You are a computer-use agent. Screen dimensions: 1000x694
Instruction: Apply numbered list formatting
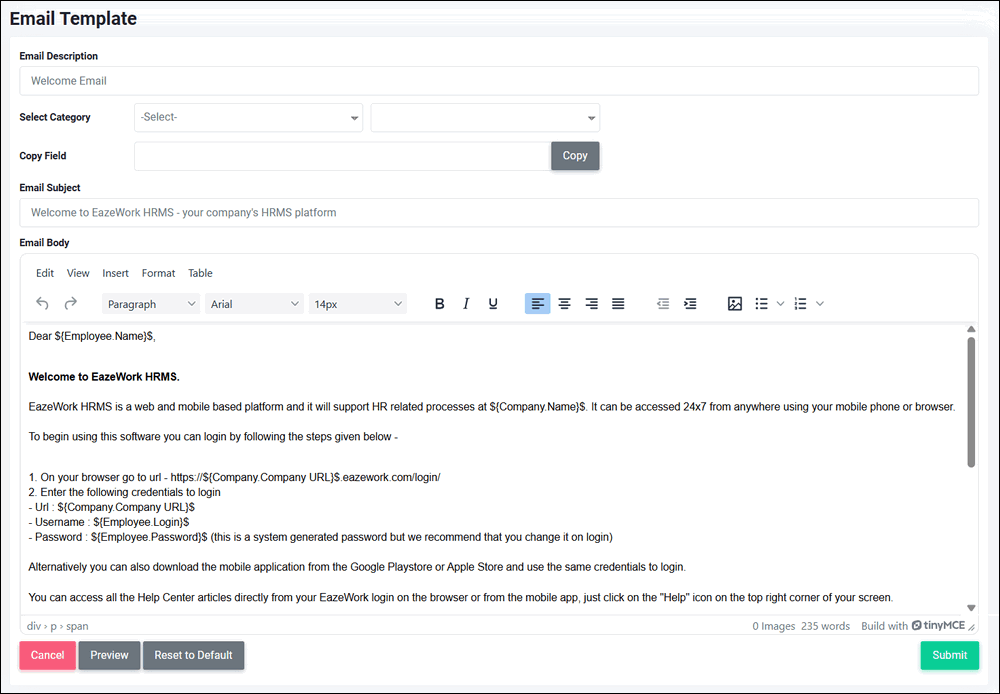pos(800,304)
